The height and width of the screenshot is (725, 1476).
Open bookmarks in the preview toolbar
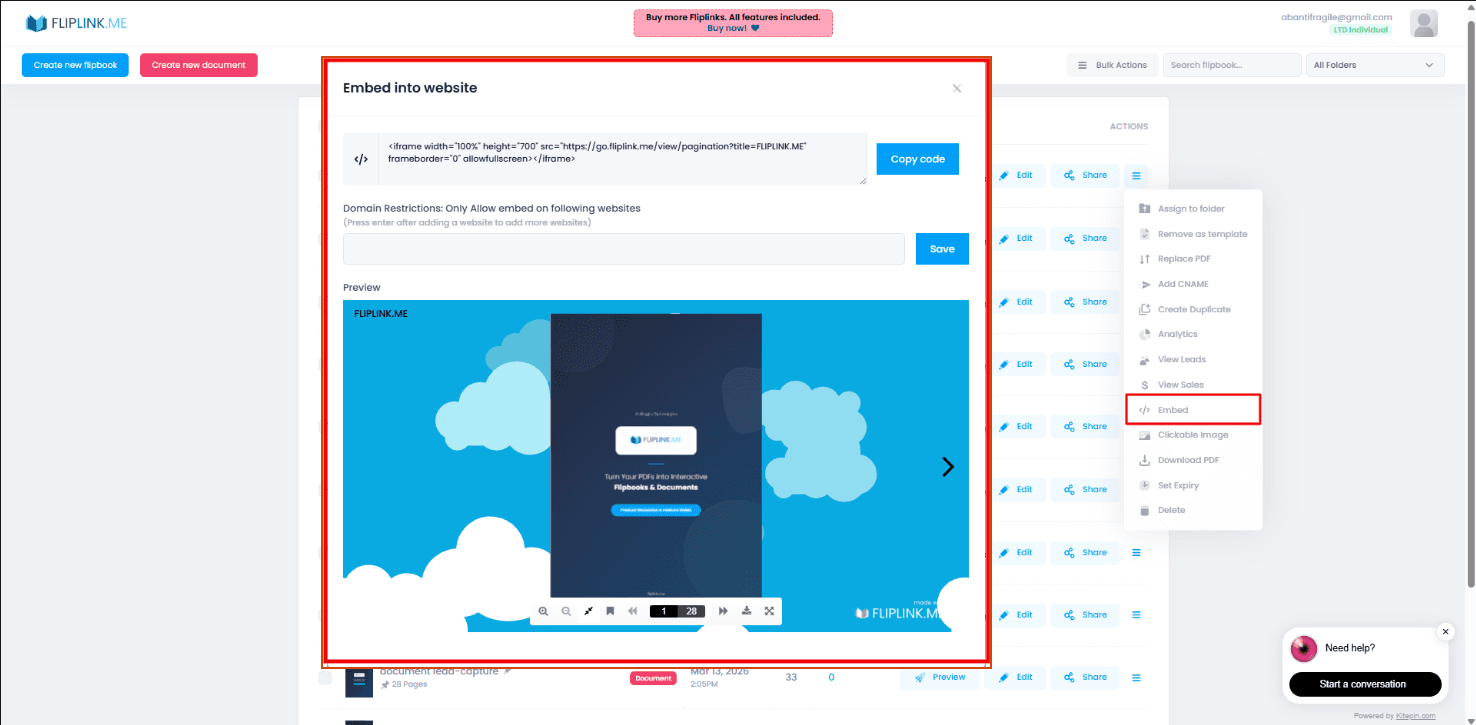tap(610, 611)
